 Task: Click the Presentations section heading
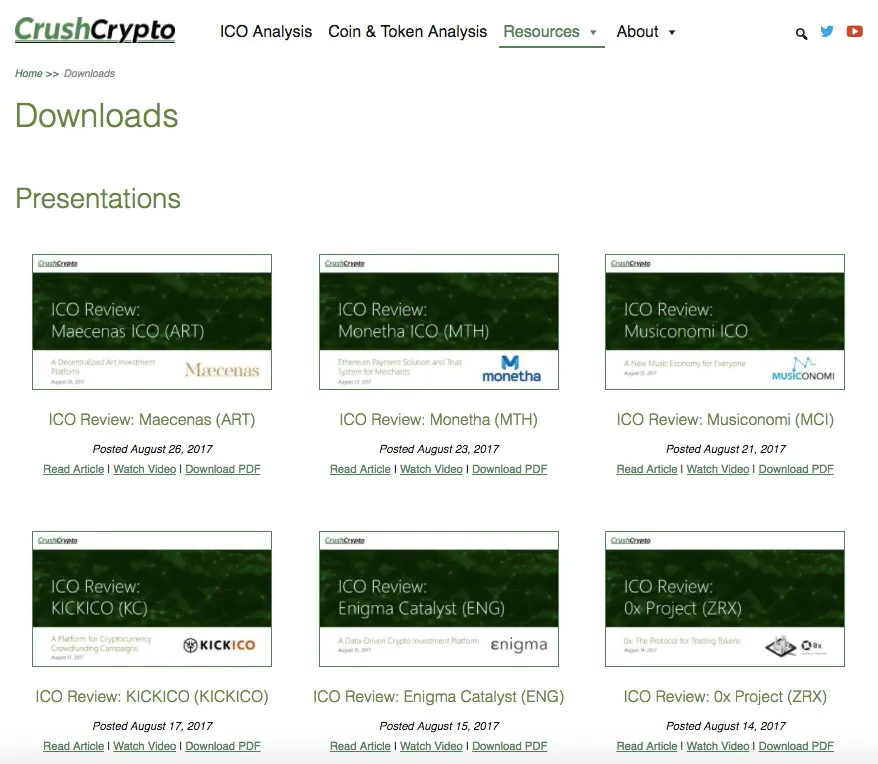(98, 198)
